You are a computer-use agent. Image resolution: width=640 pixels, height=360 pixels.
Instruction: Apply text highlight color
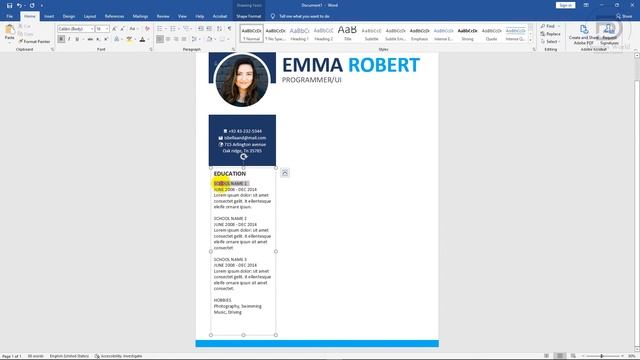coord(129,39)
